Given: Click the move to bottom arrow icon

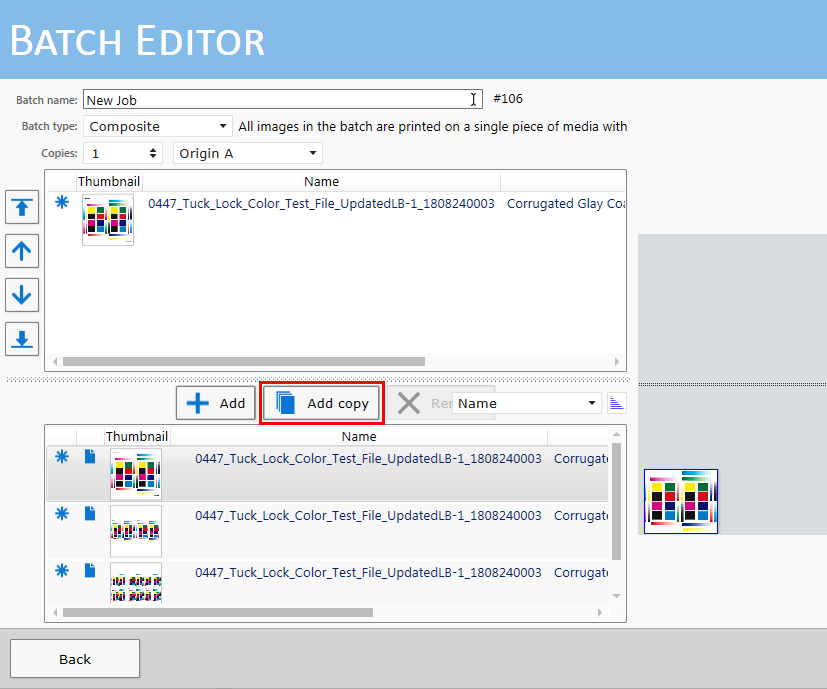Looking at the screenshot, I should pyautogui.click(x=21, y=338).
